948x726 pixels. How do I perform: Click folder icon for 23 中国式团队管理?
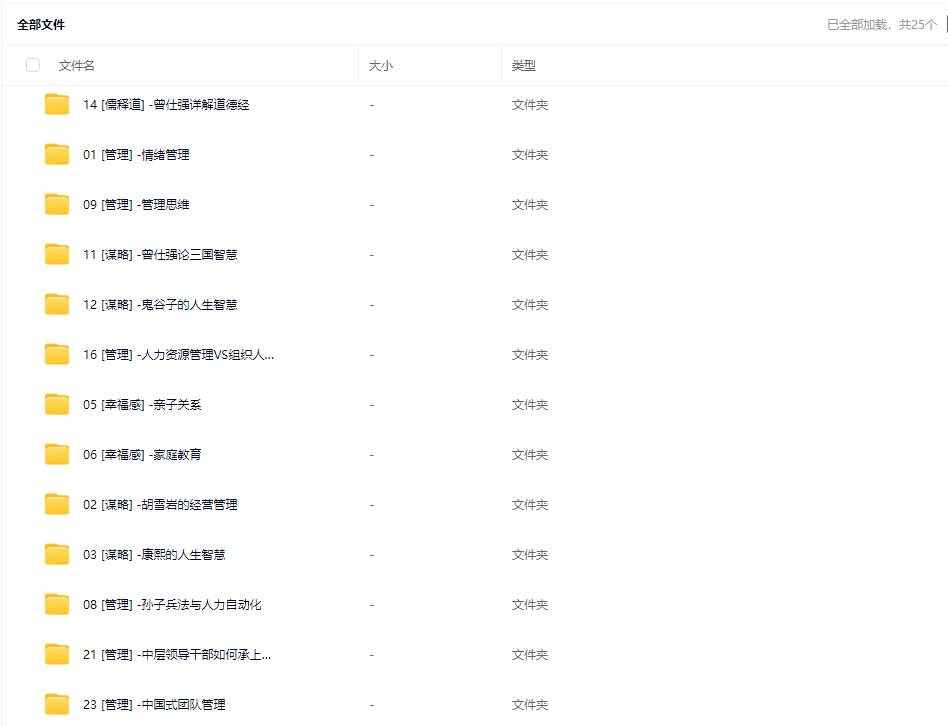click(x=57, y=704)
